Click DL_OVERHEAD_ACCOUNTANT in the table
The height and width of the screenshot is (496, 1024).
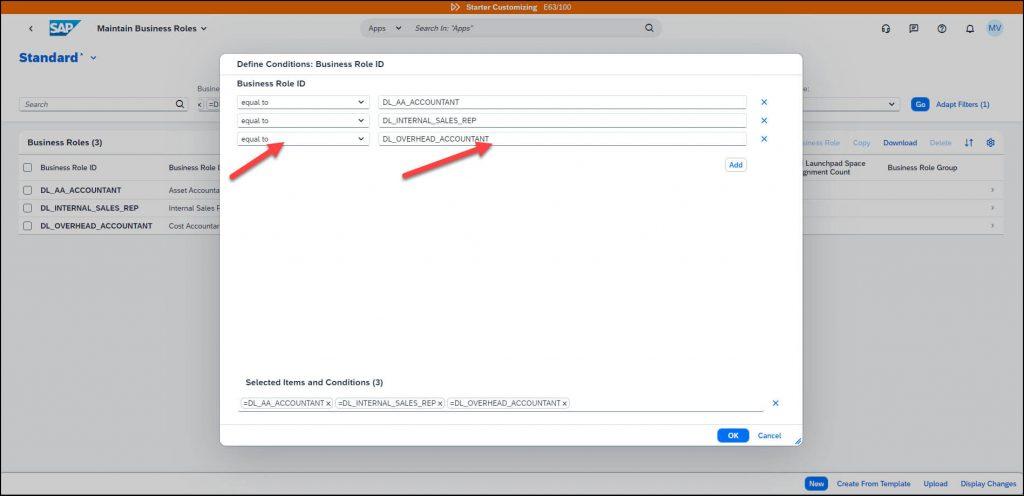tap(96, 226)
